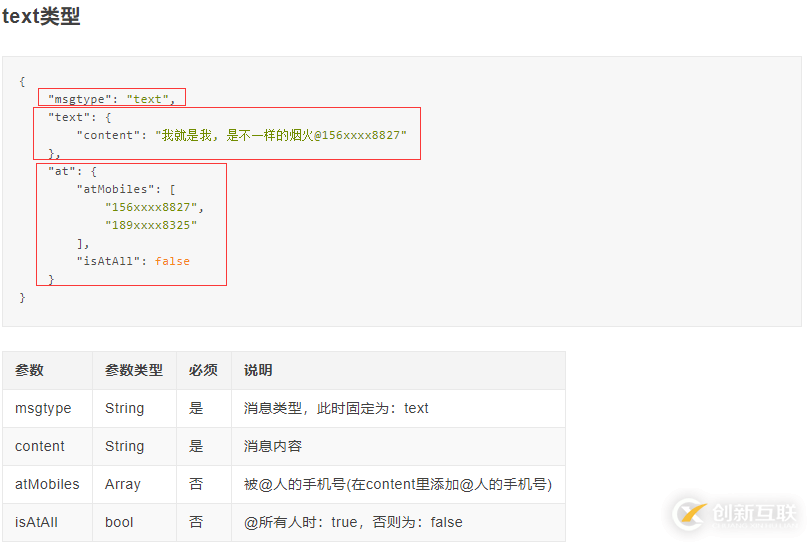Click the 说明 column header

point(258,370)
